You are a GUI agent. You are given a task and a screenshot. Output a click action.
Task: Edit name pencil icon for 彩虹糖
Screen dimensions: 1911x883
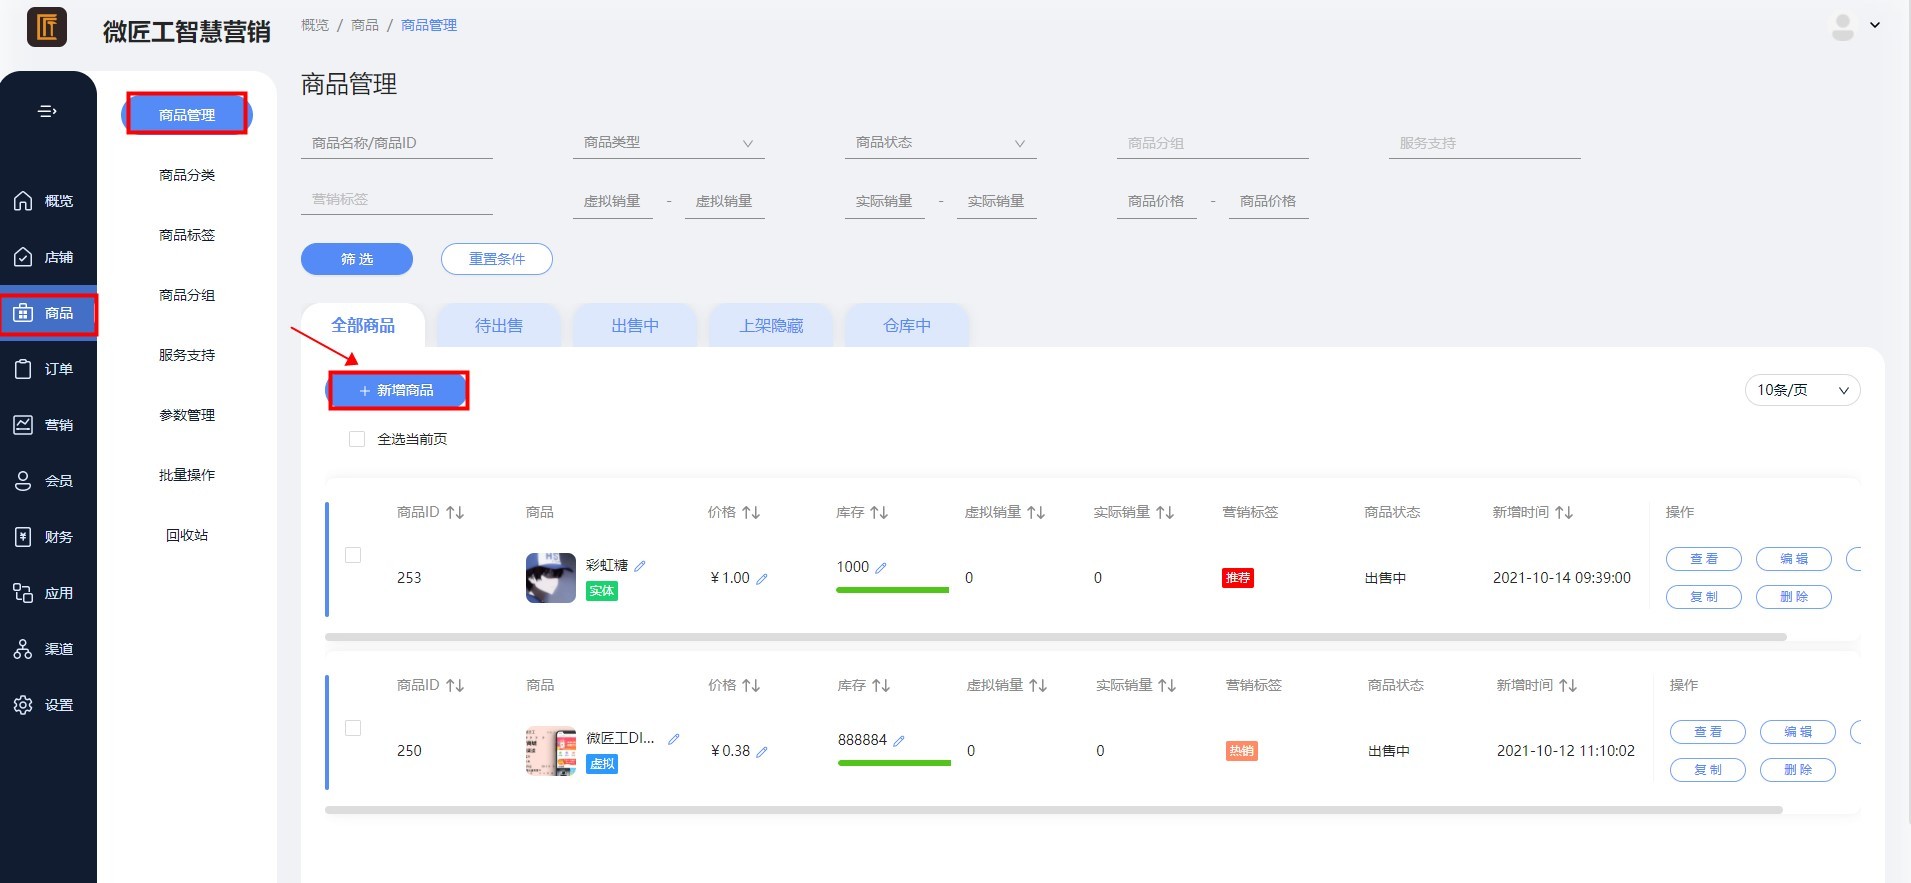640,566
